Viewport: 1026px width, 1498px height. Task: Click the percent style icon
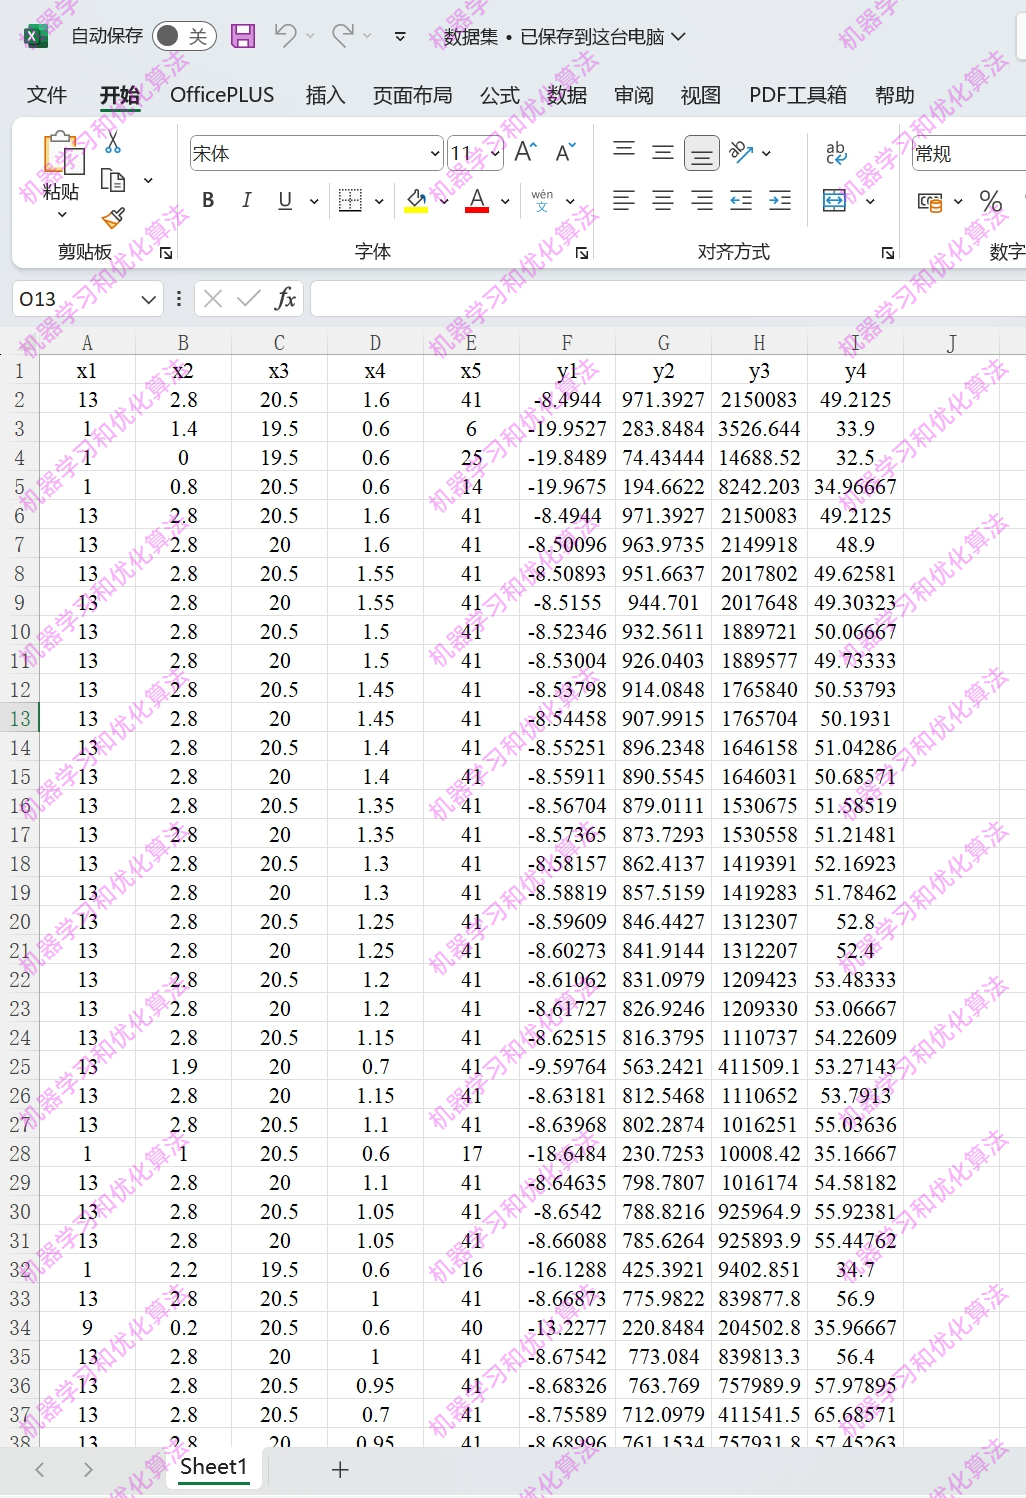990,200
